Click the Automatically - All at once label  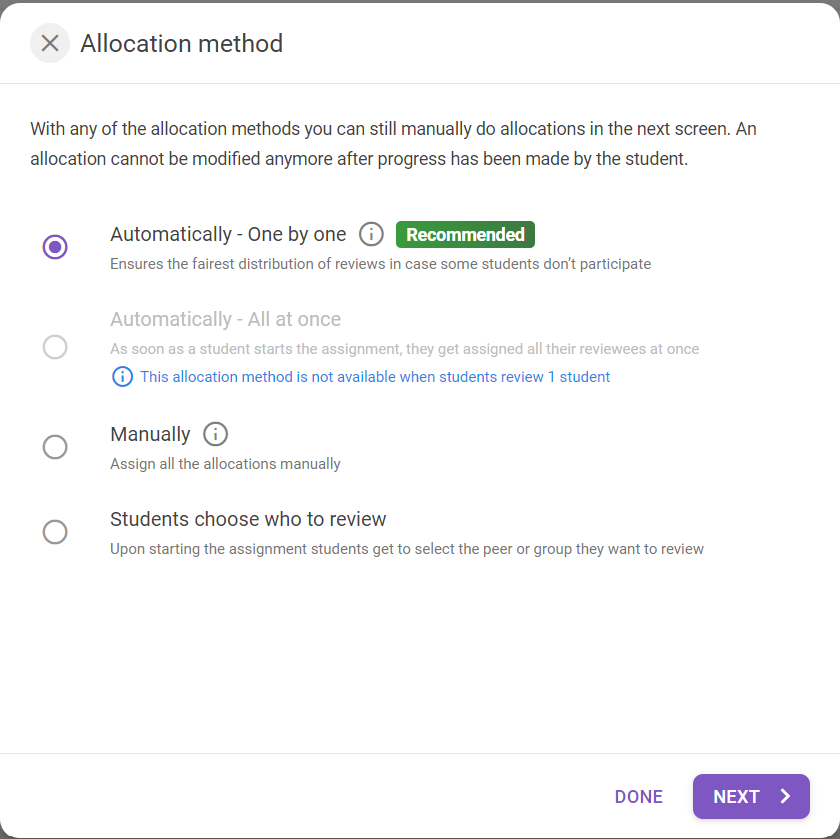(226, 319)
